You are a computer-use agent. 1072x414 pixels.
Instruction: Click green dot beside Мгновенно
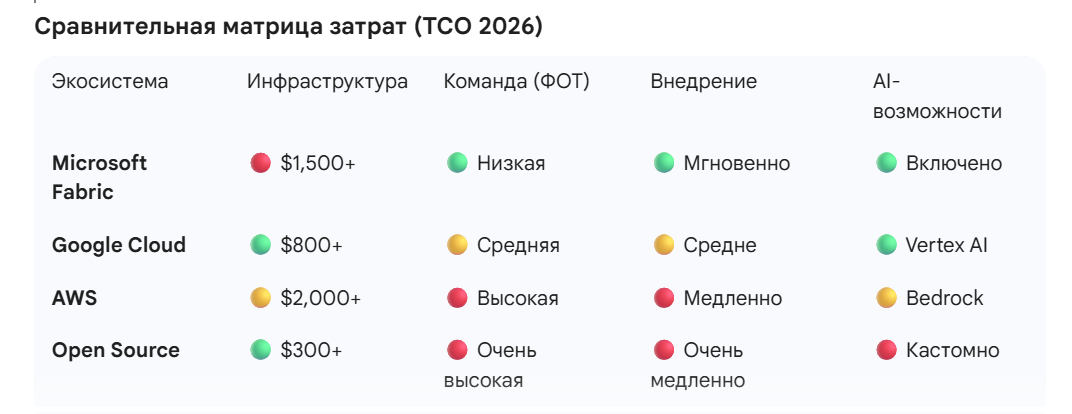point(663,163)
